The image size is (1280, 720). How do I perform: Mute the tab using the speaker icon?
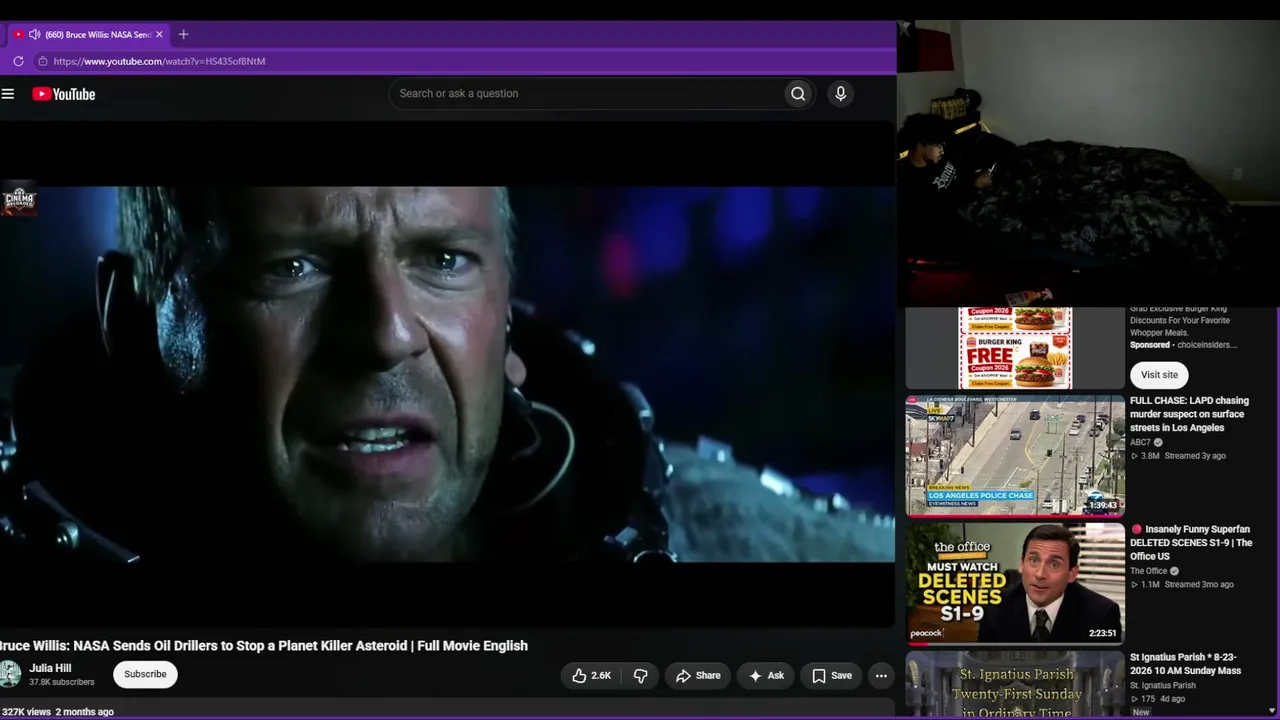(35, 34)
